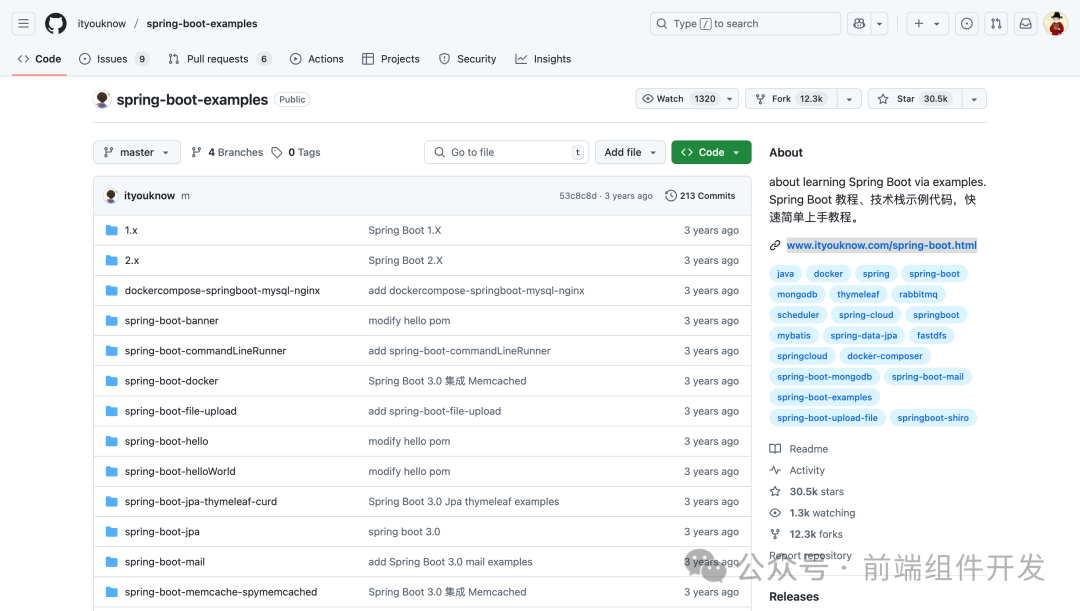This screenshot has height=611, width=1080.
Task: Open commit hash 53c8c8d
Action: tap(578, 196)
